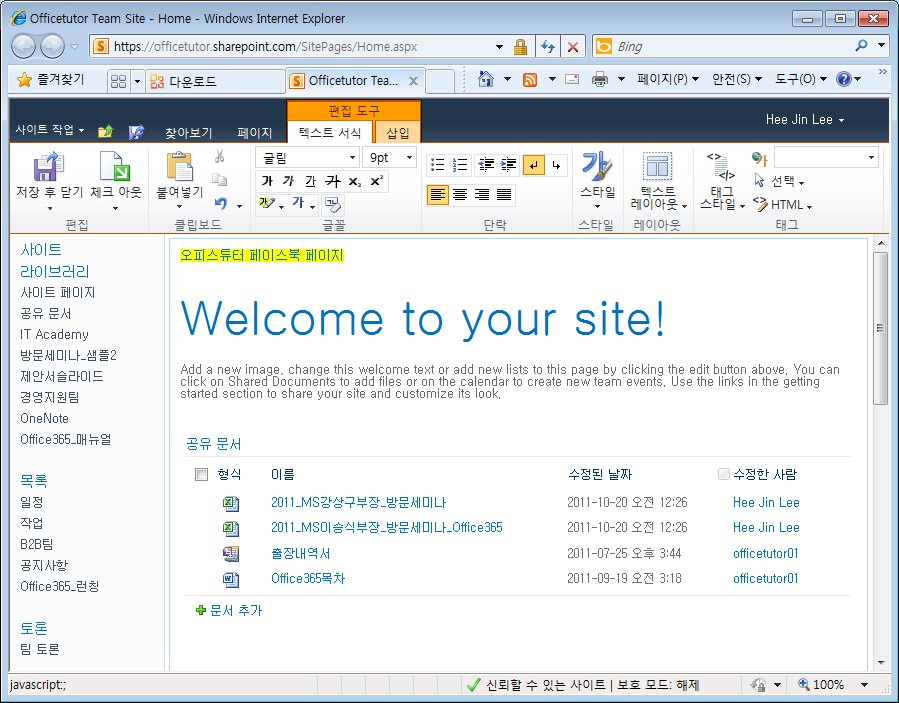Click the IE RSS feeds icon
The image size is (899, 703).
(x=530, y=80)
